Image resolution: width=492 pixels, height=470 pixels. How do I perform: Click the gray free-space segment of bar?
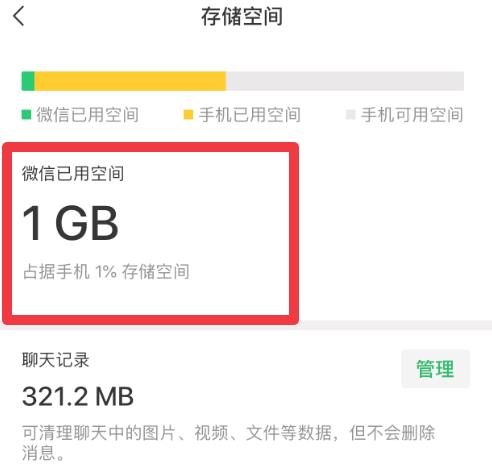(x=345, y=81)
